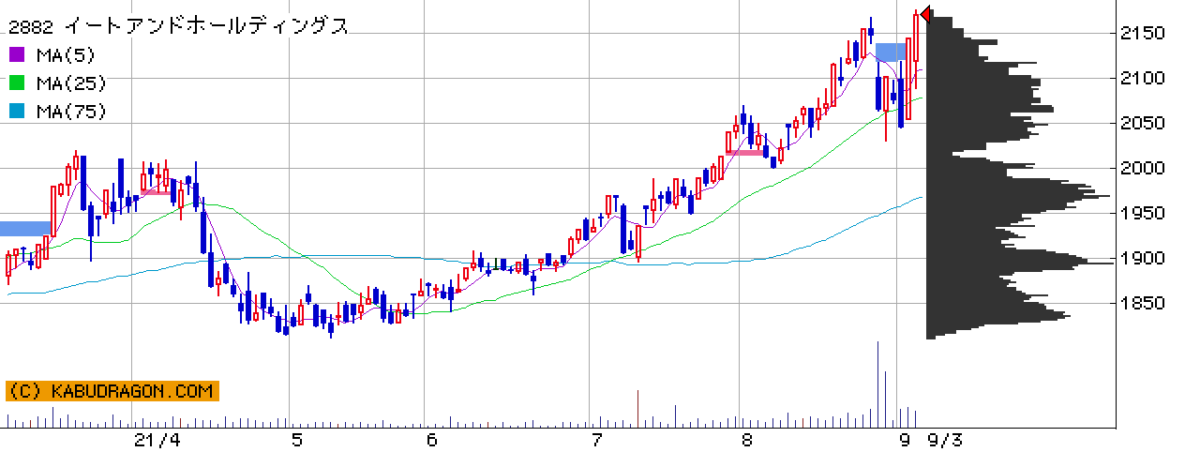Click the blue gap box near 2150
Viewport: 1200px width, 452px height.
(891, 52)
